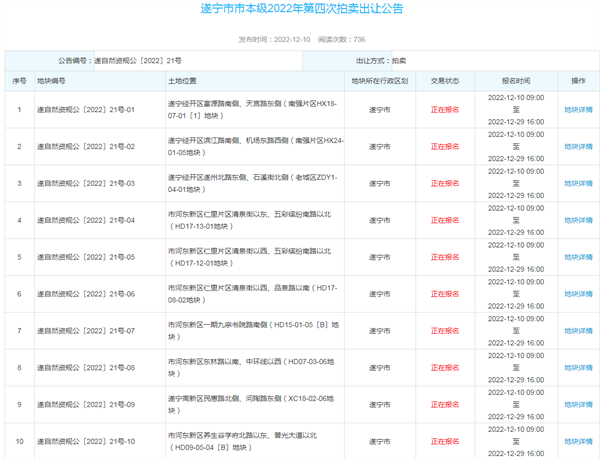Image resolution: width=600 pixels, height=459 pixels.
Task: Click the 阅读次数：736 text
Action: pos(341,39)
